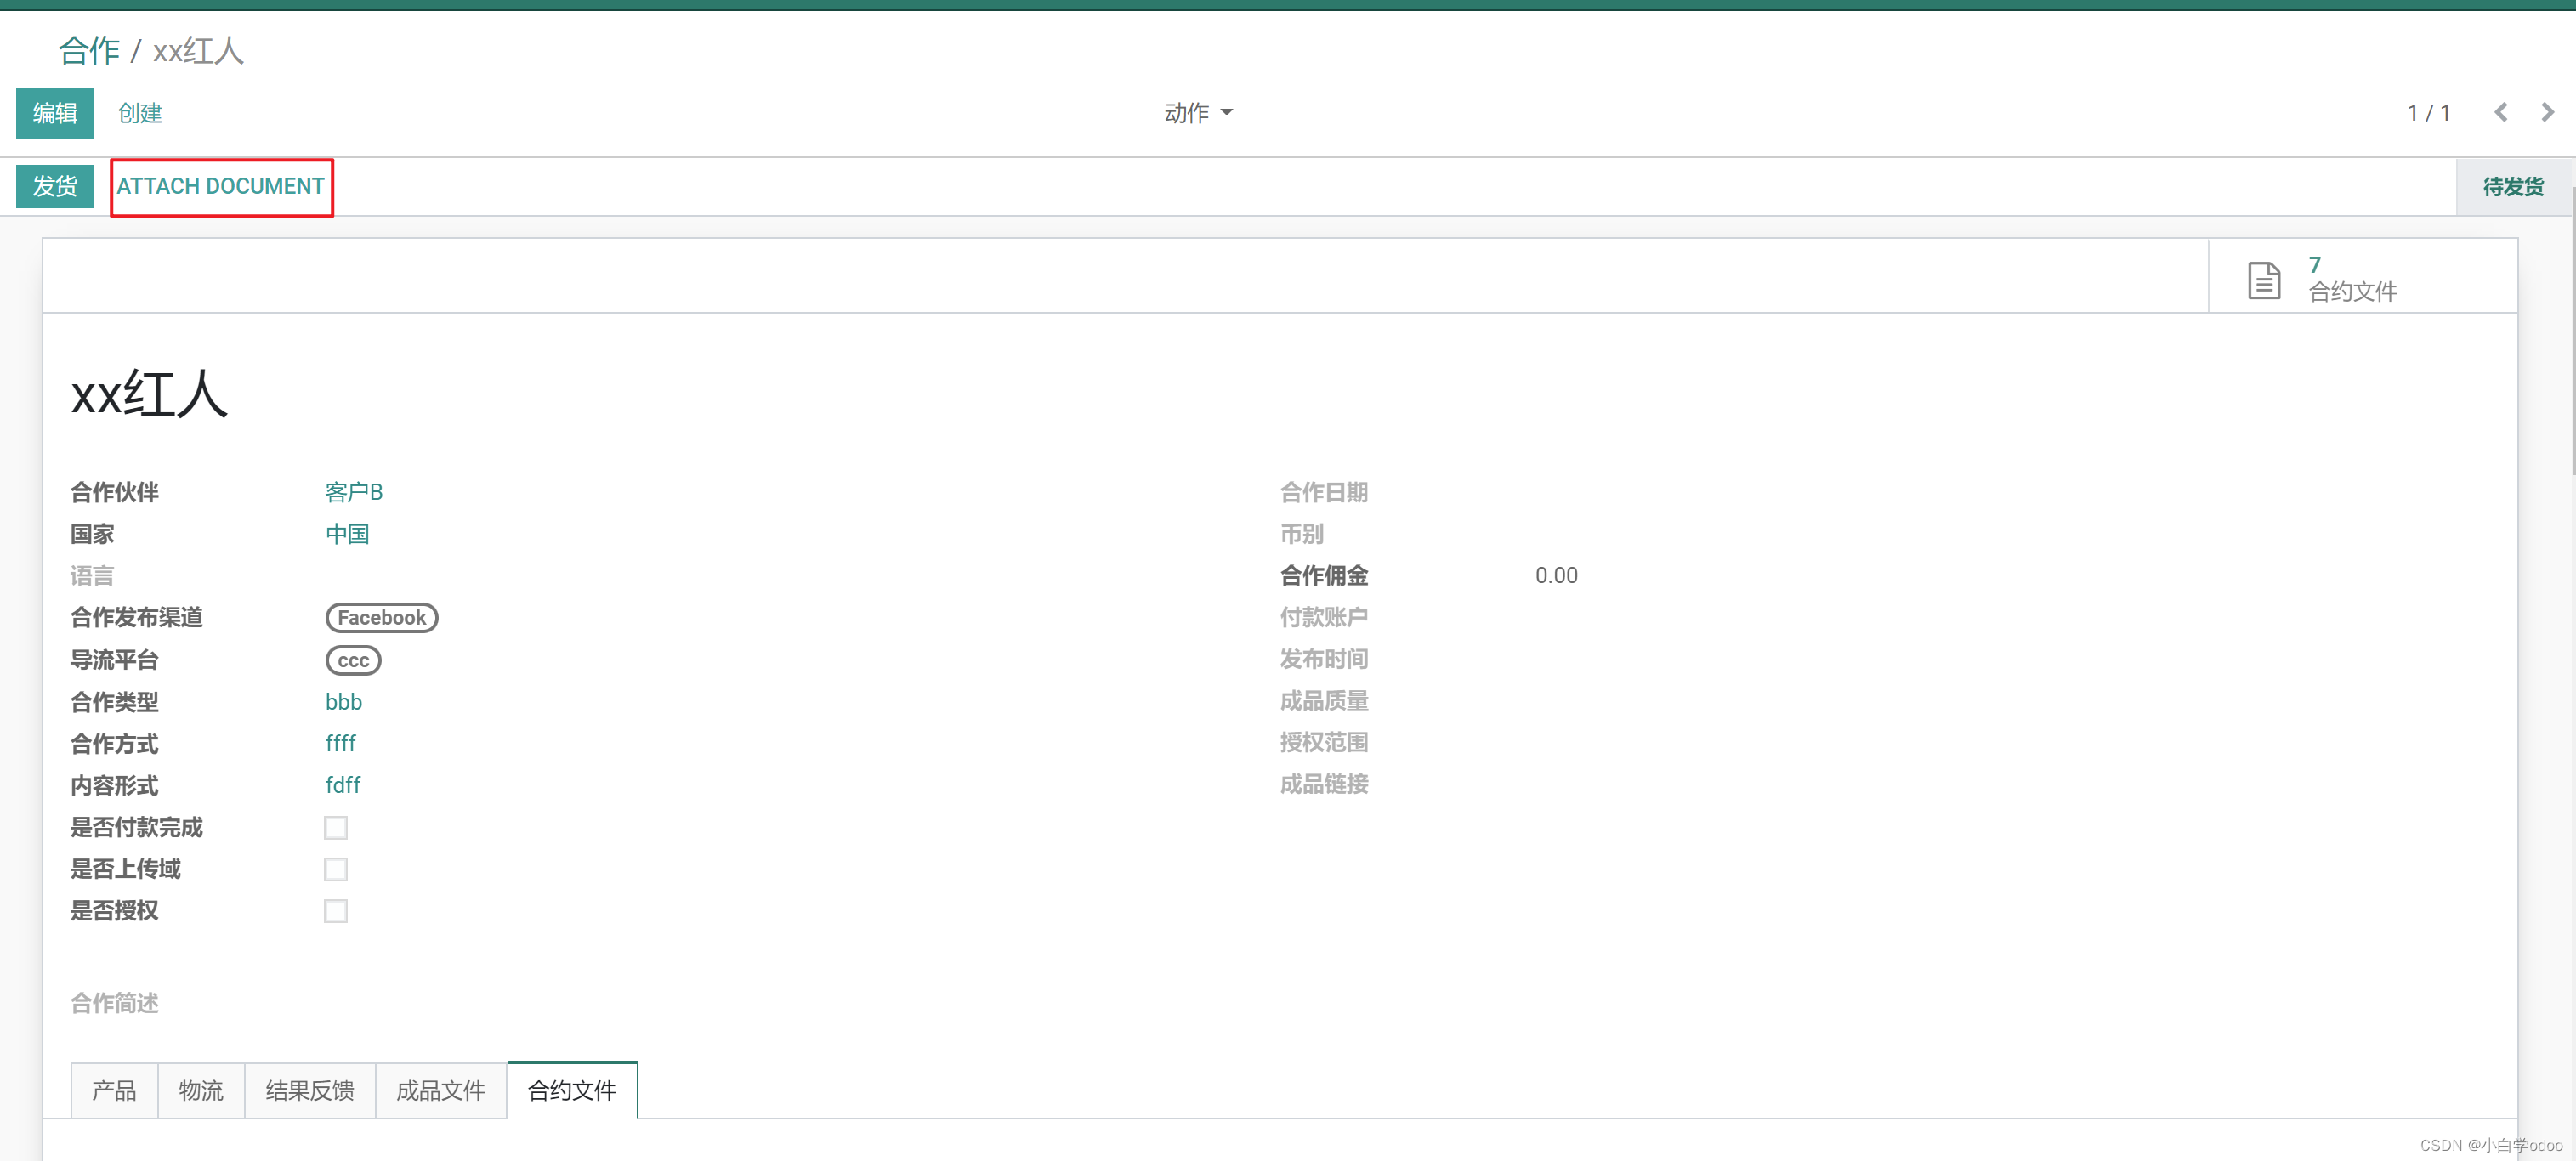This screenshot has height=1161, width=2576.
Task: Click the 创建 button
Action: pyautogui.click(x=140, y=113)
